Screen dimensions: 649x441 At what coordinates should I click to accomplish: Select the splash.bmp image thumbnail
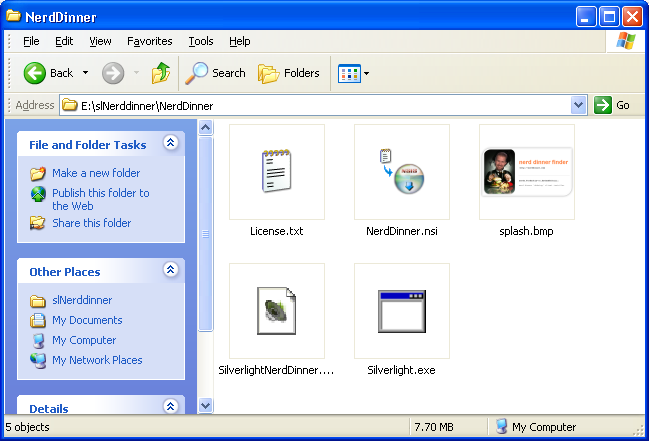(527, 171)
